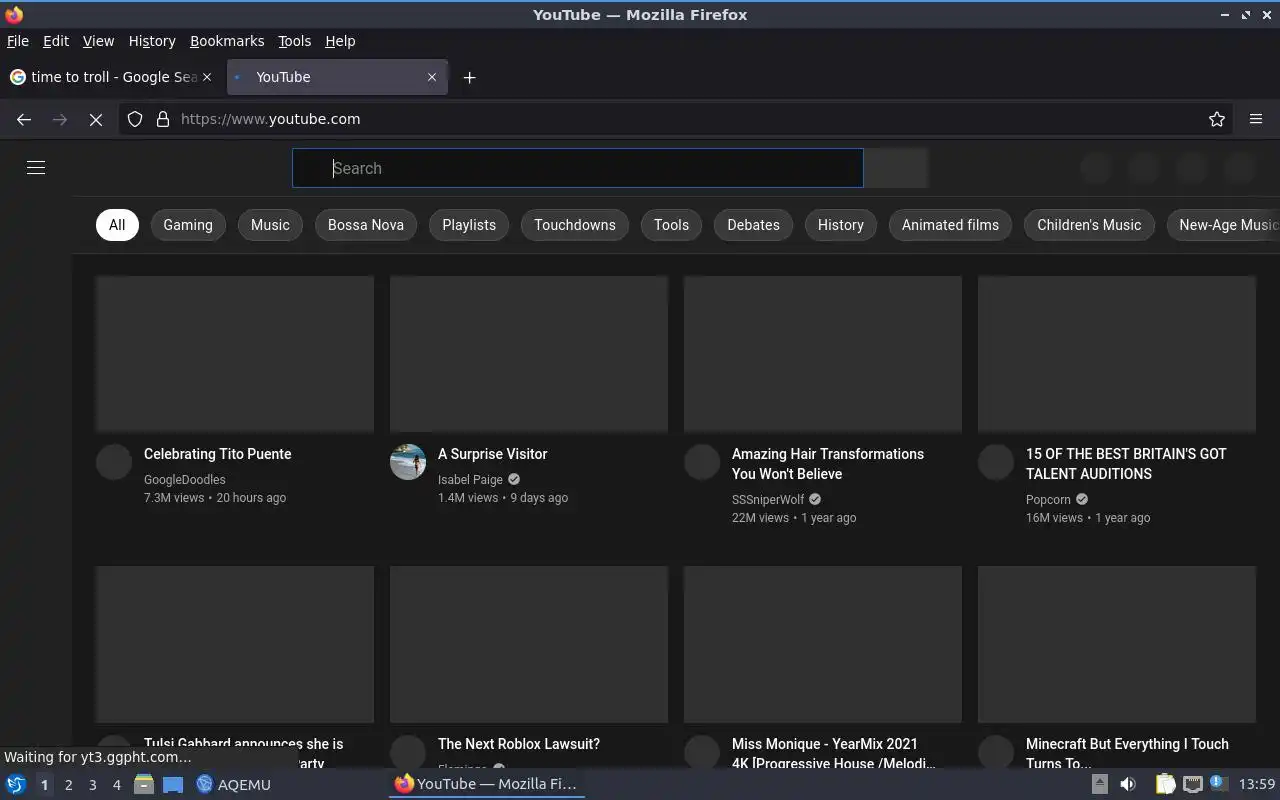Open the AQEMU launcher in taskbar
1280x800 pixels.
click(x=233, y=784)
